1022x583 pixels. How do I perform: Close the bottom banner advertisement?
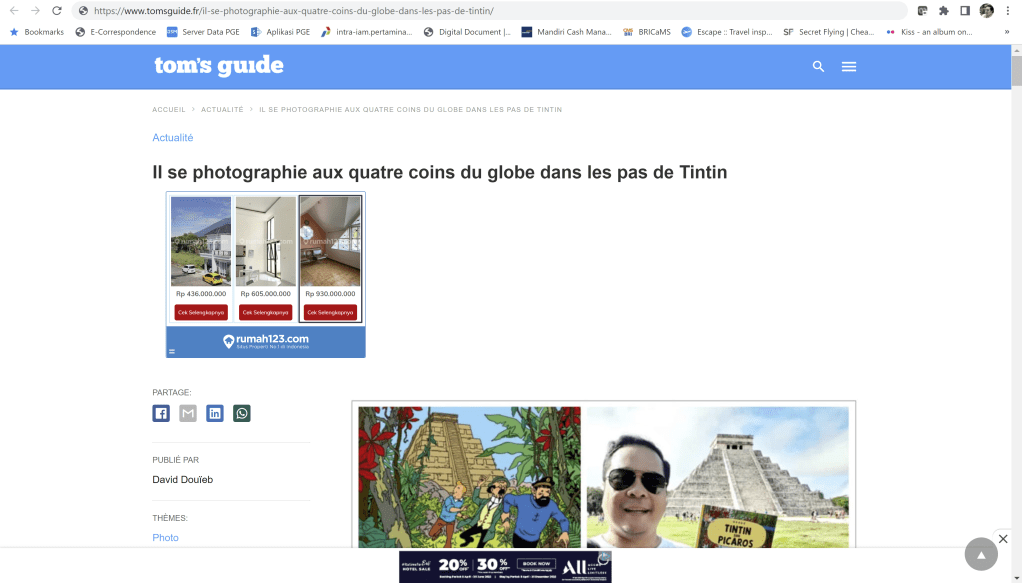(1003, 538)
